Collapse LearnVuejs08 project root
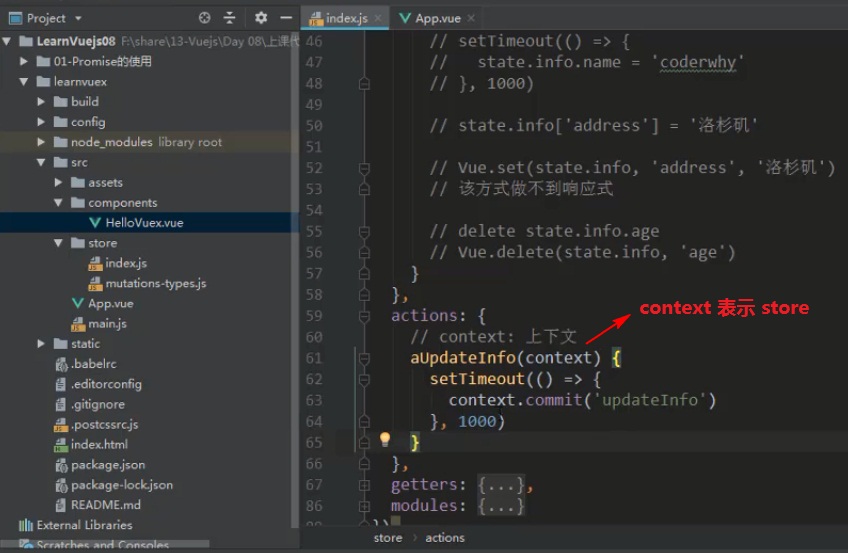Screen dimensions: 848x553 click(x=7, y=41)
